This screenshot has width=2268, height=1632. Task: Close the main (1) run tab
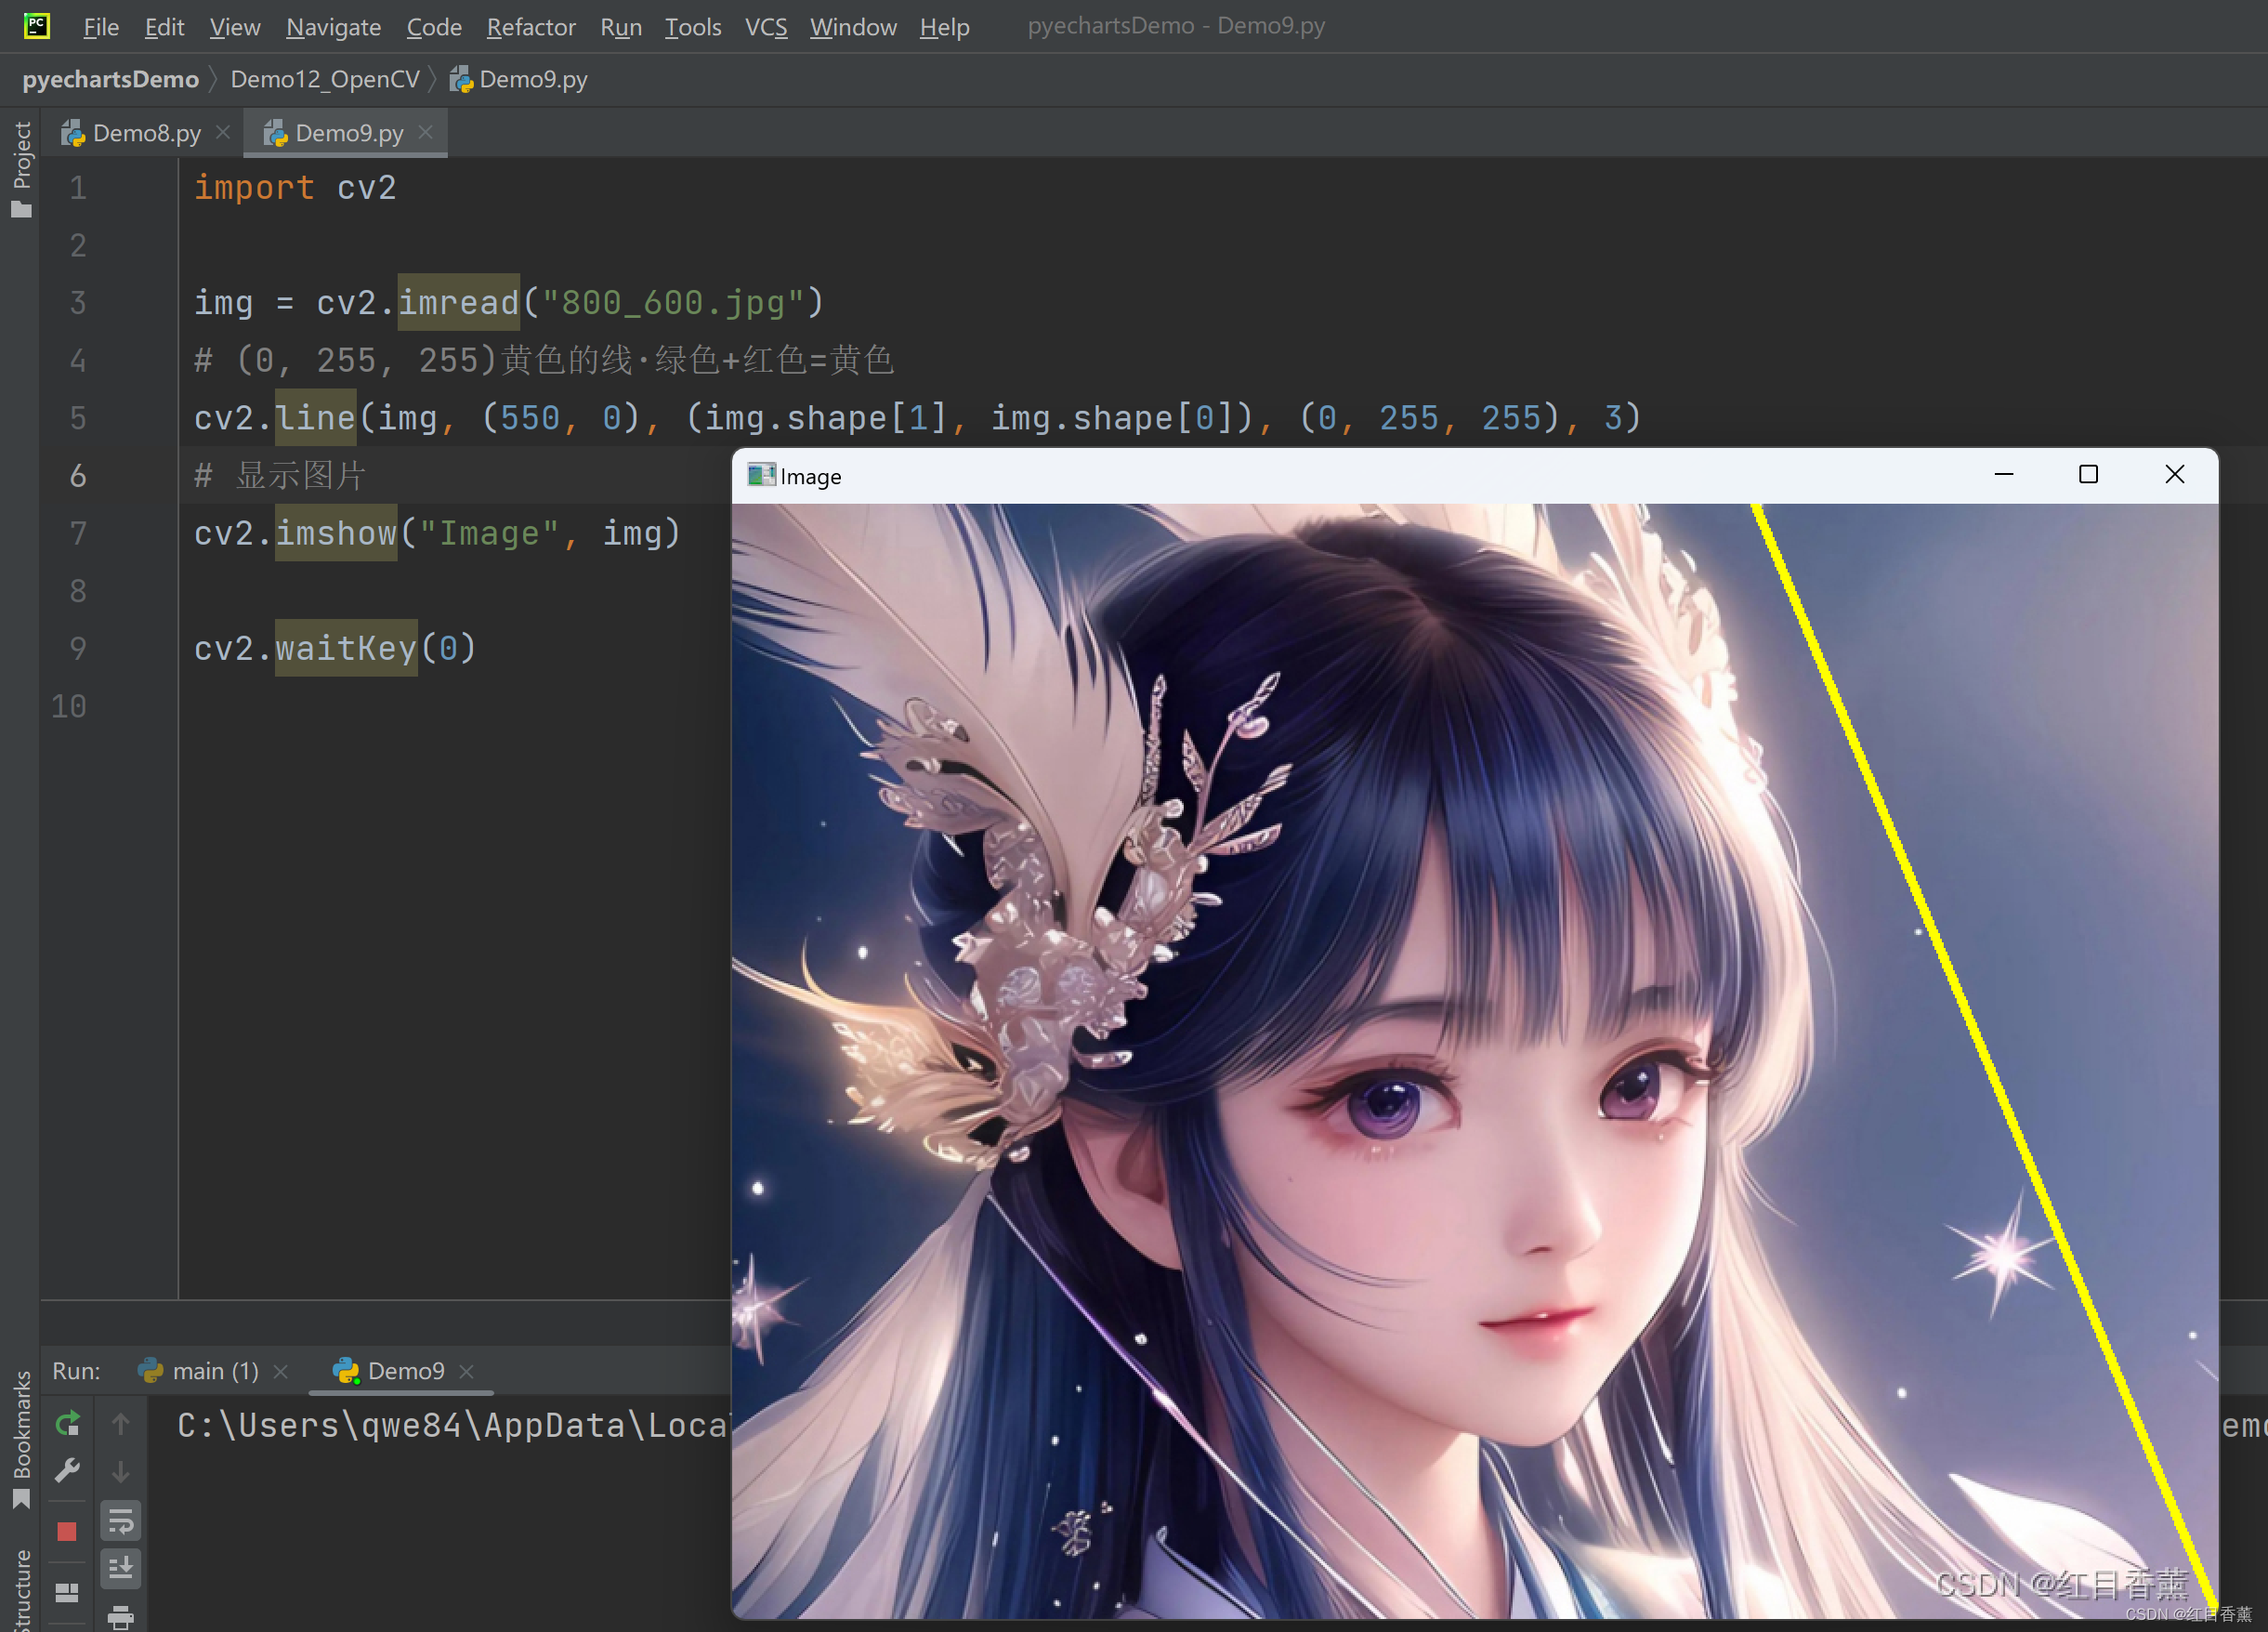(281, 1371)
